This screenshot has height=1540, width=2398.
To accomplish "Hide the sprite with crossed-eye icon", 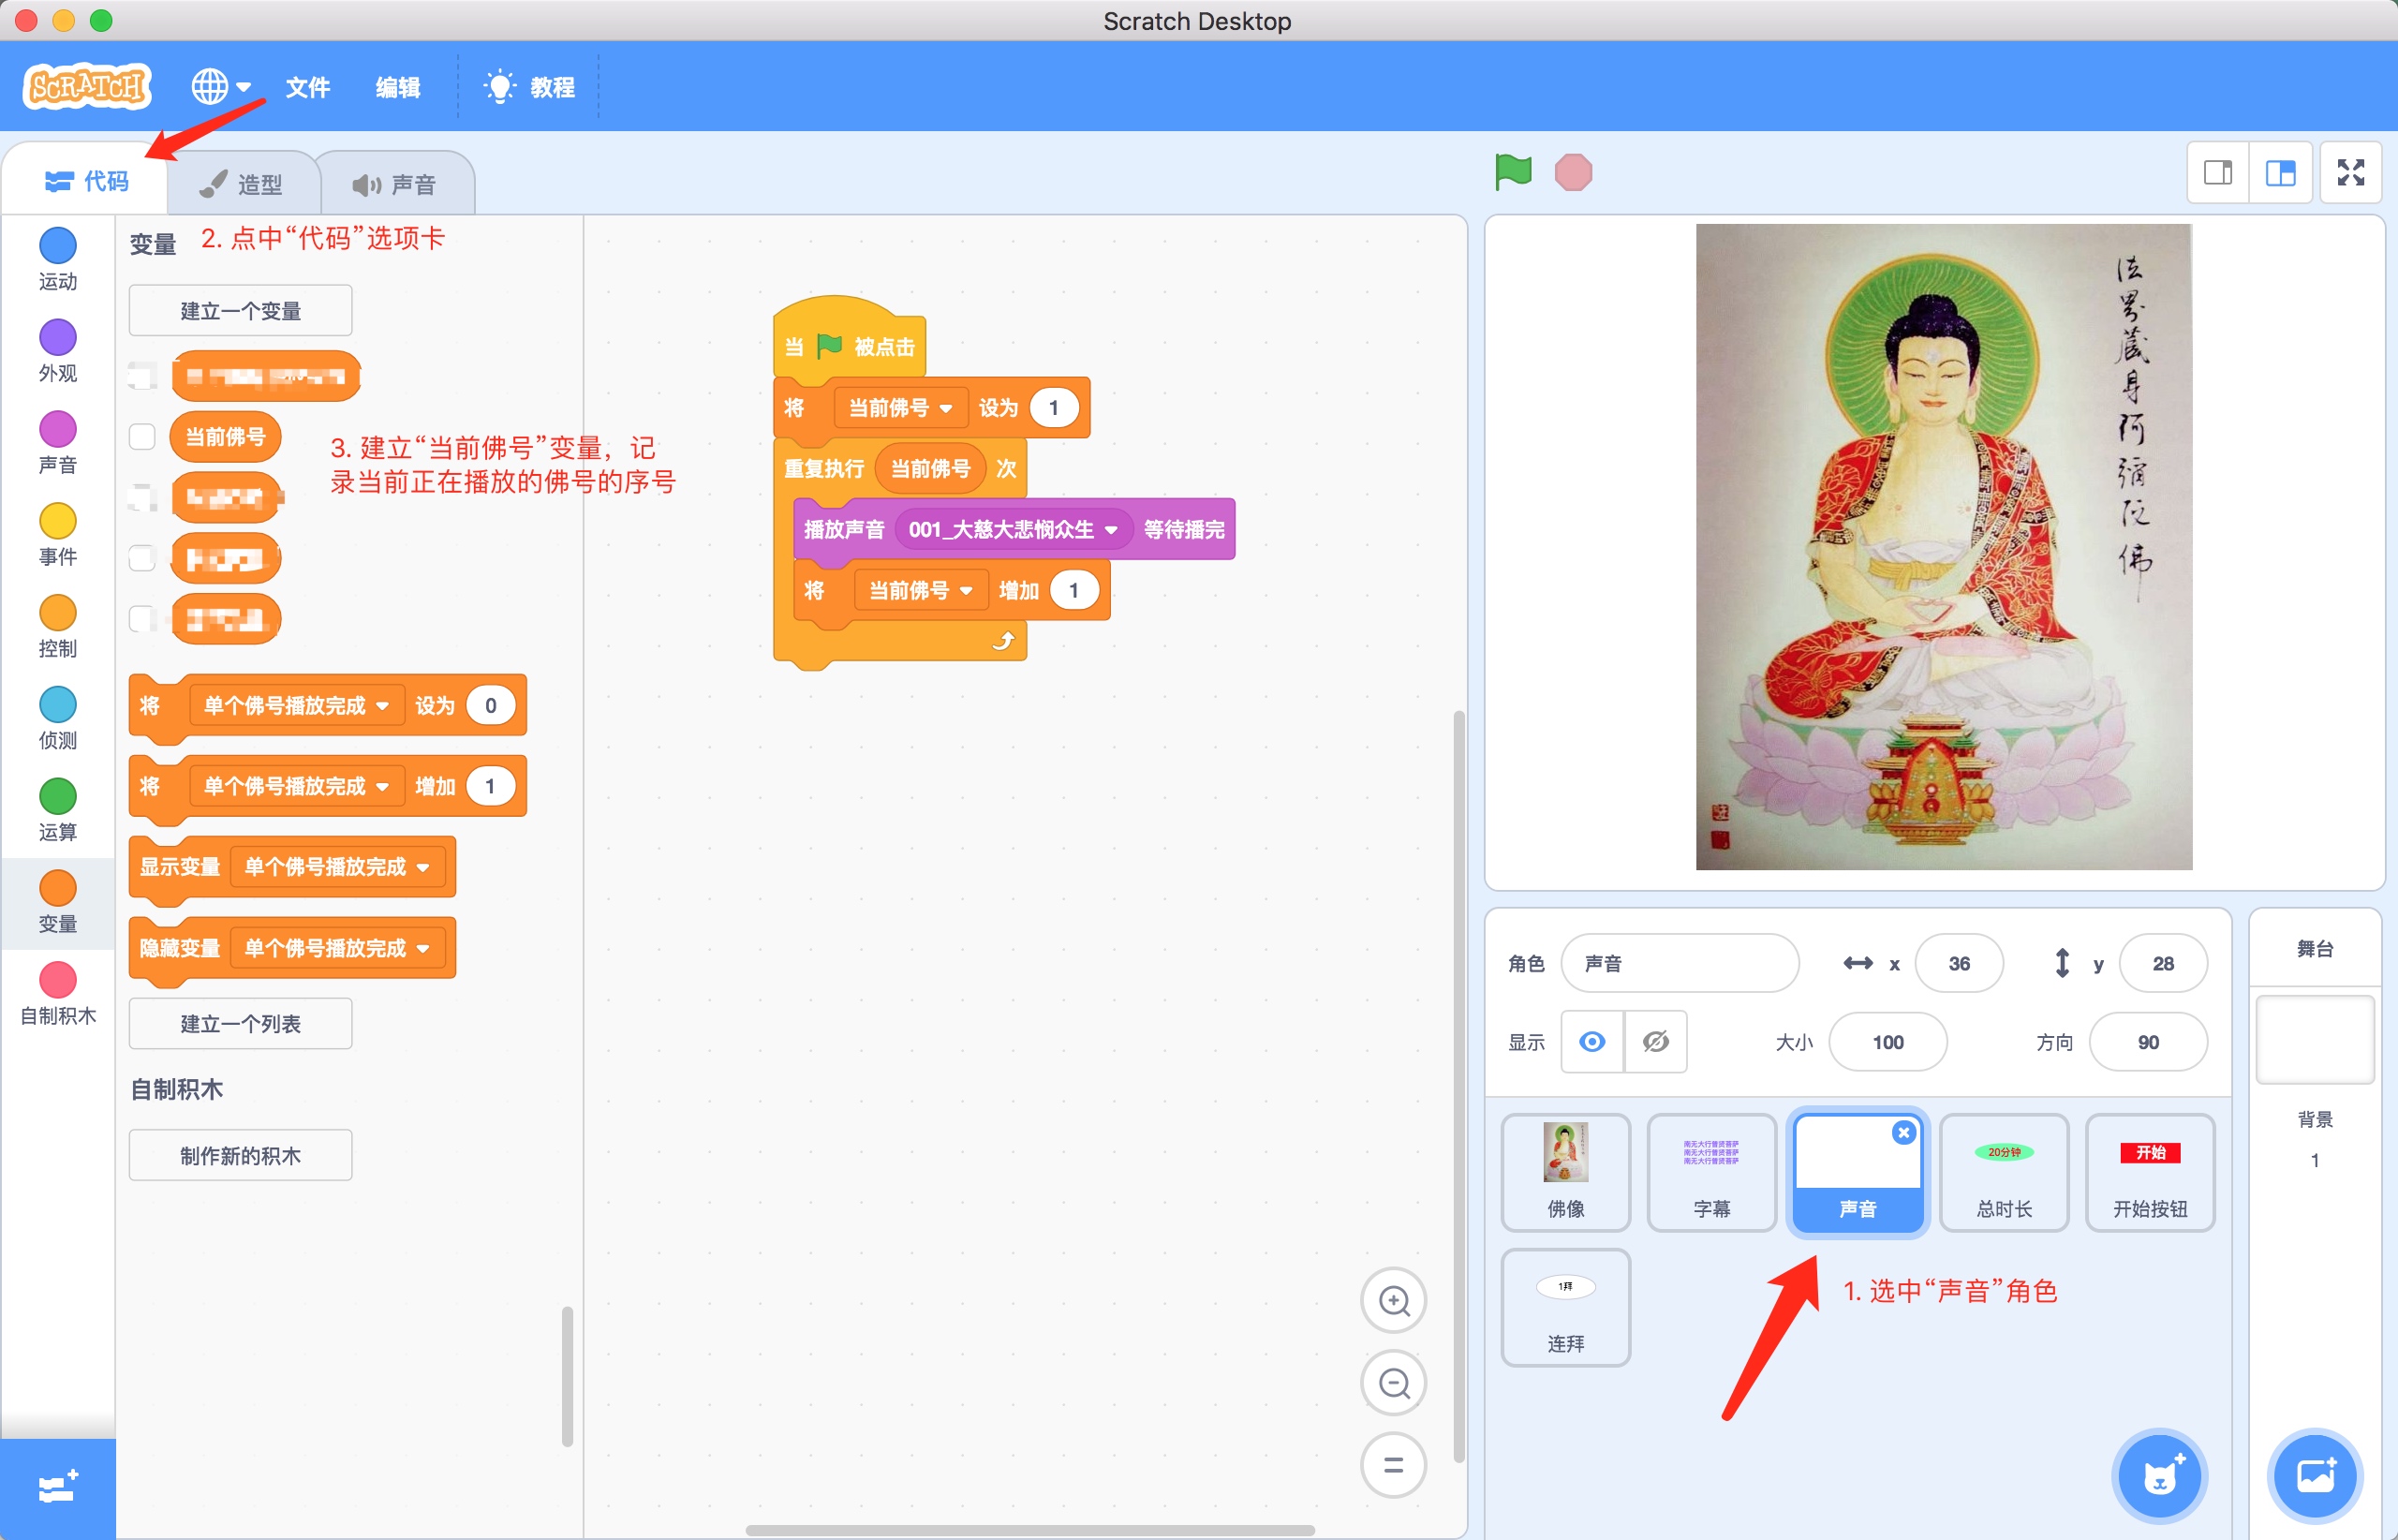I will click(1656, 1042).
